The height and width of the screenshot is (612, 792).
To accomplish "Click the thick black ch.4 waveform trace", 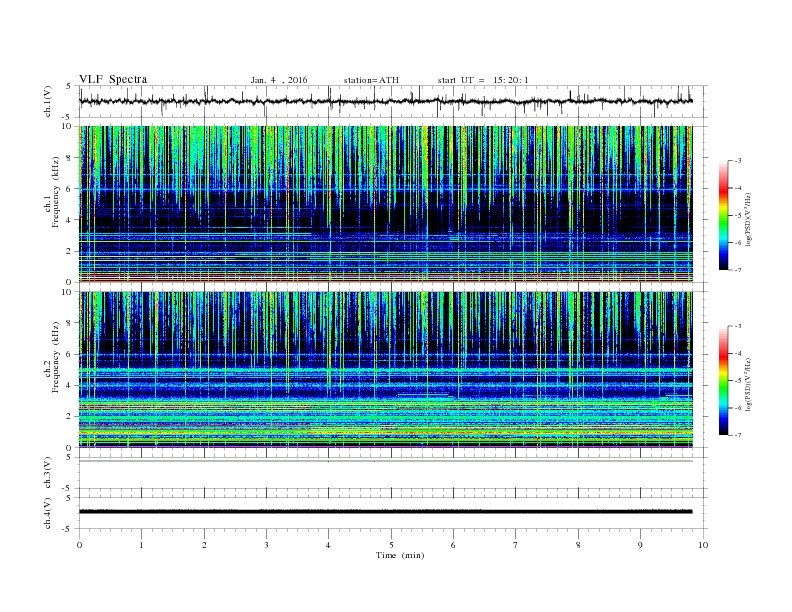I will (x=386, y=512).
